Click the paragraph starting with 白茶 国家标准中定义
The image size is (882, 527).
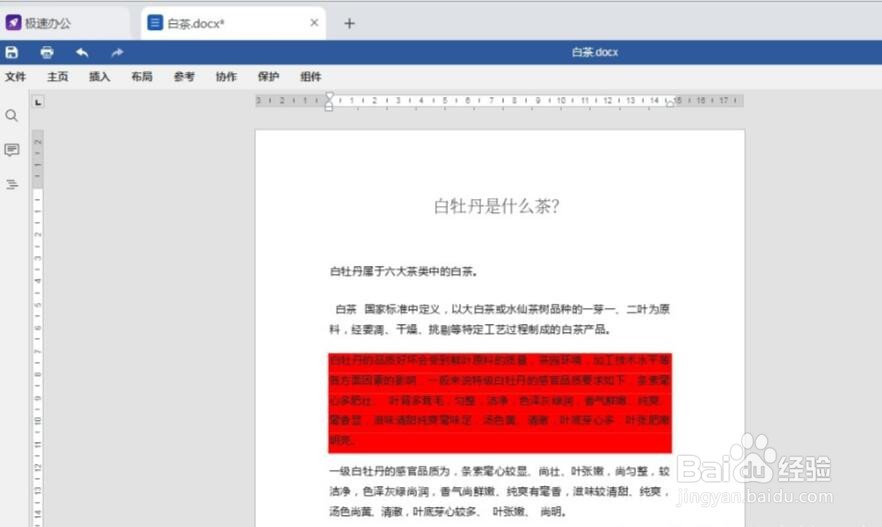pos(500,319)
